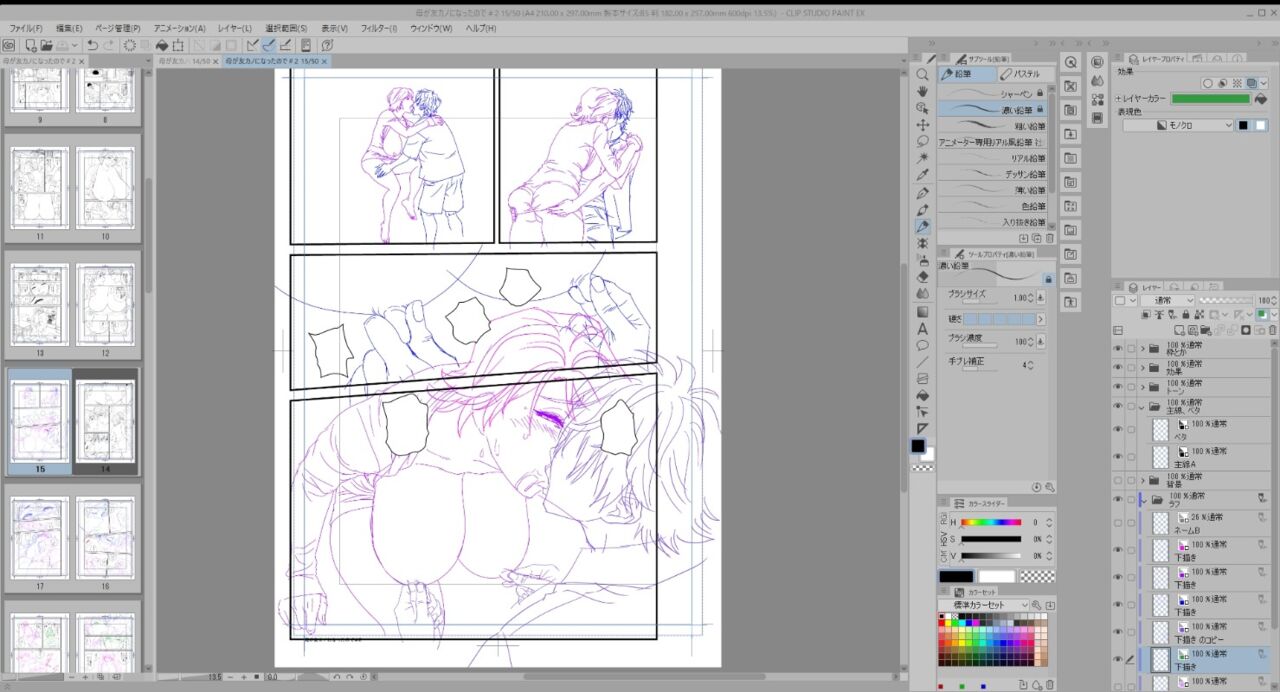
Task: Click the help question mark icon
Action: [x=327, y=45]
